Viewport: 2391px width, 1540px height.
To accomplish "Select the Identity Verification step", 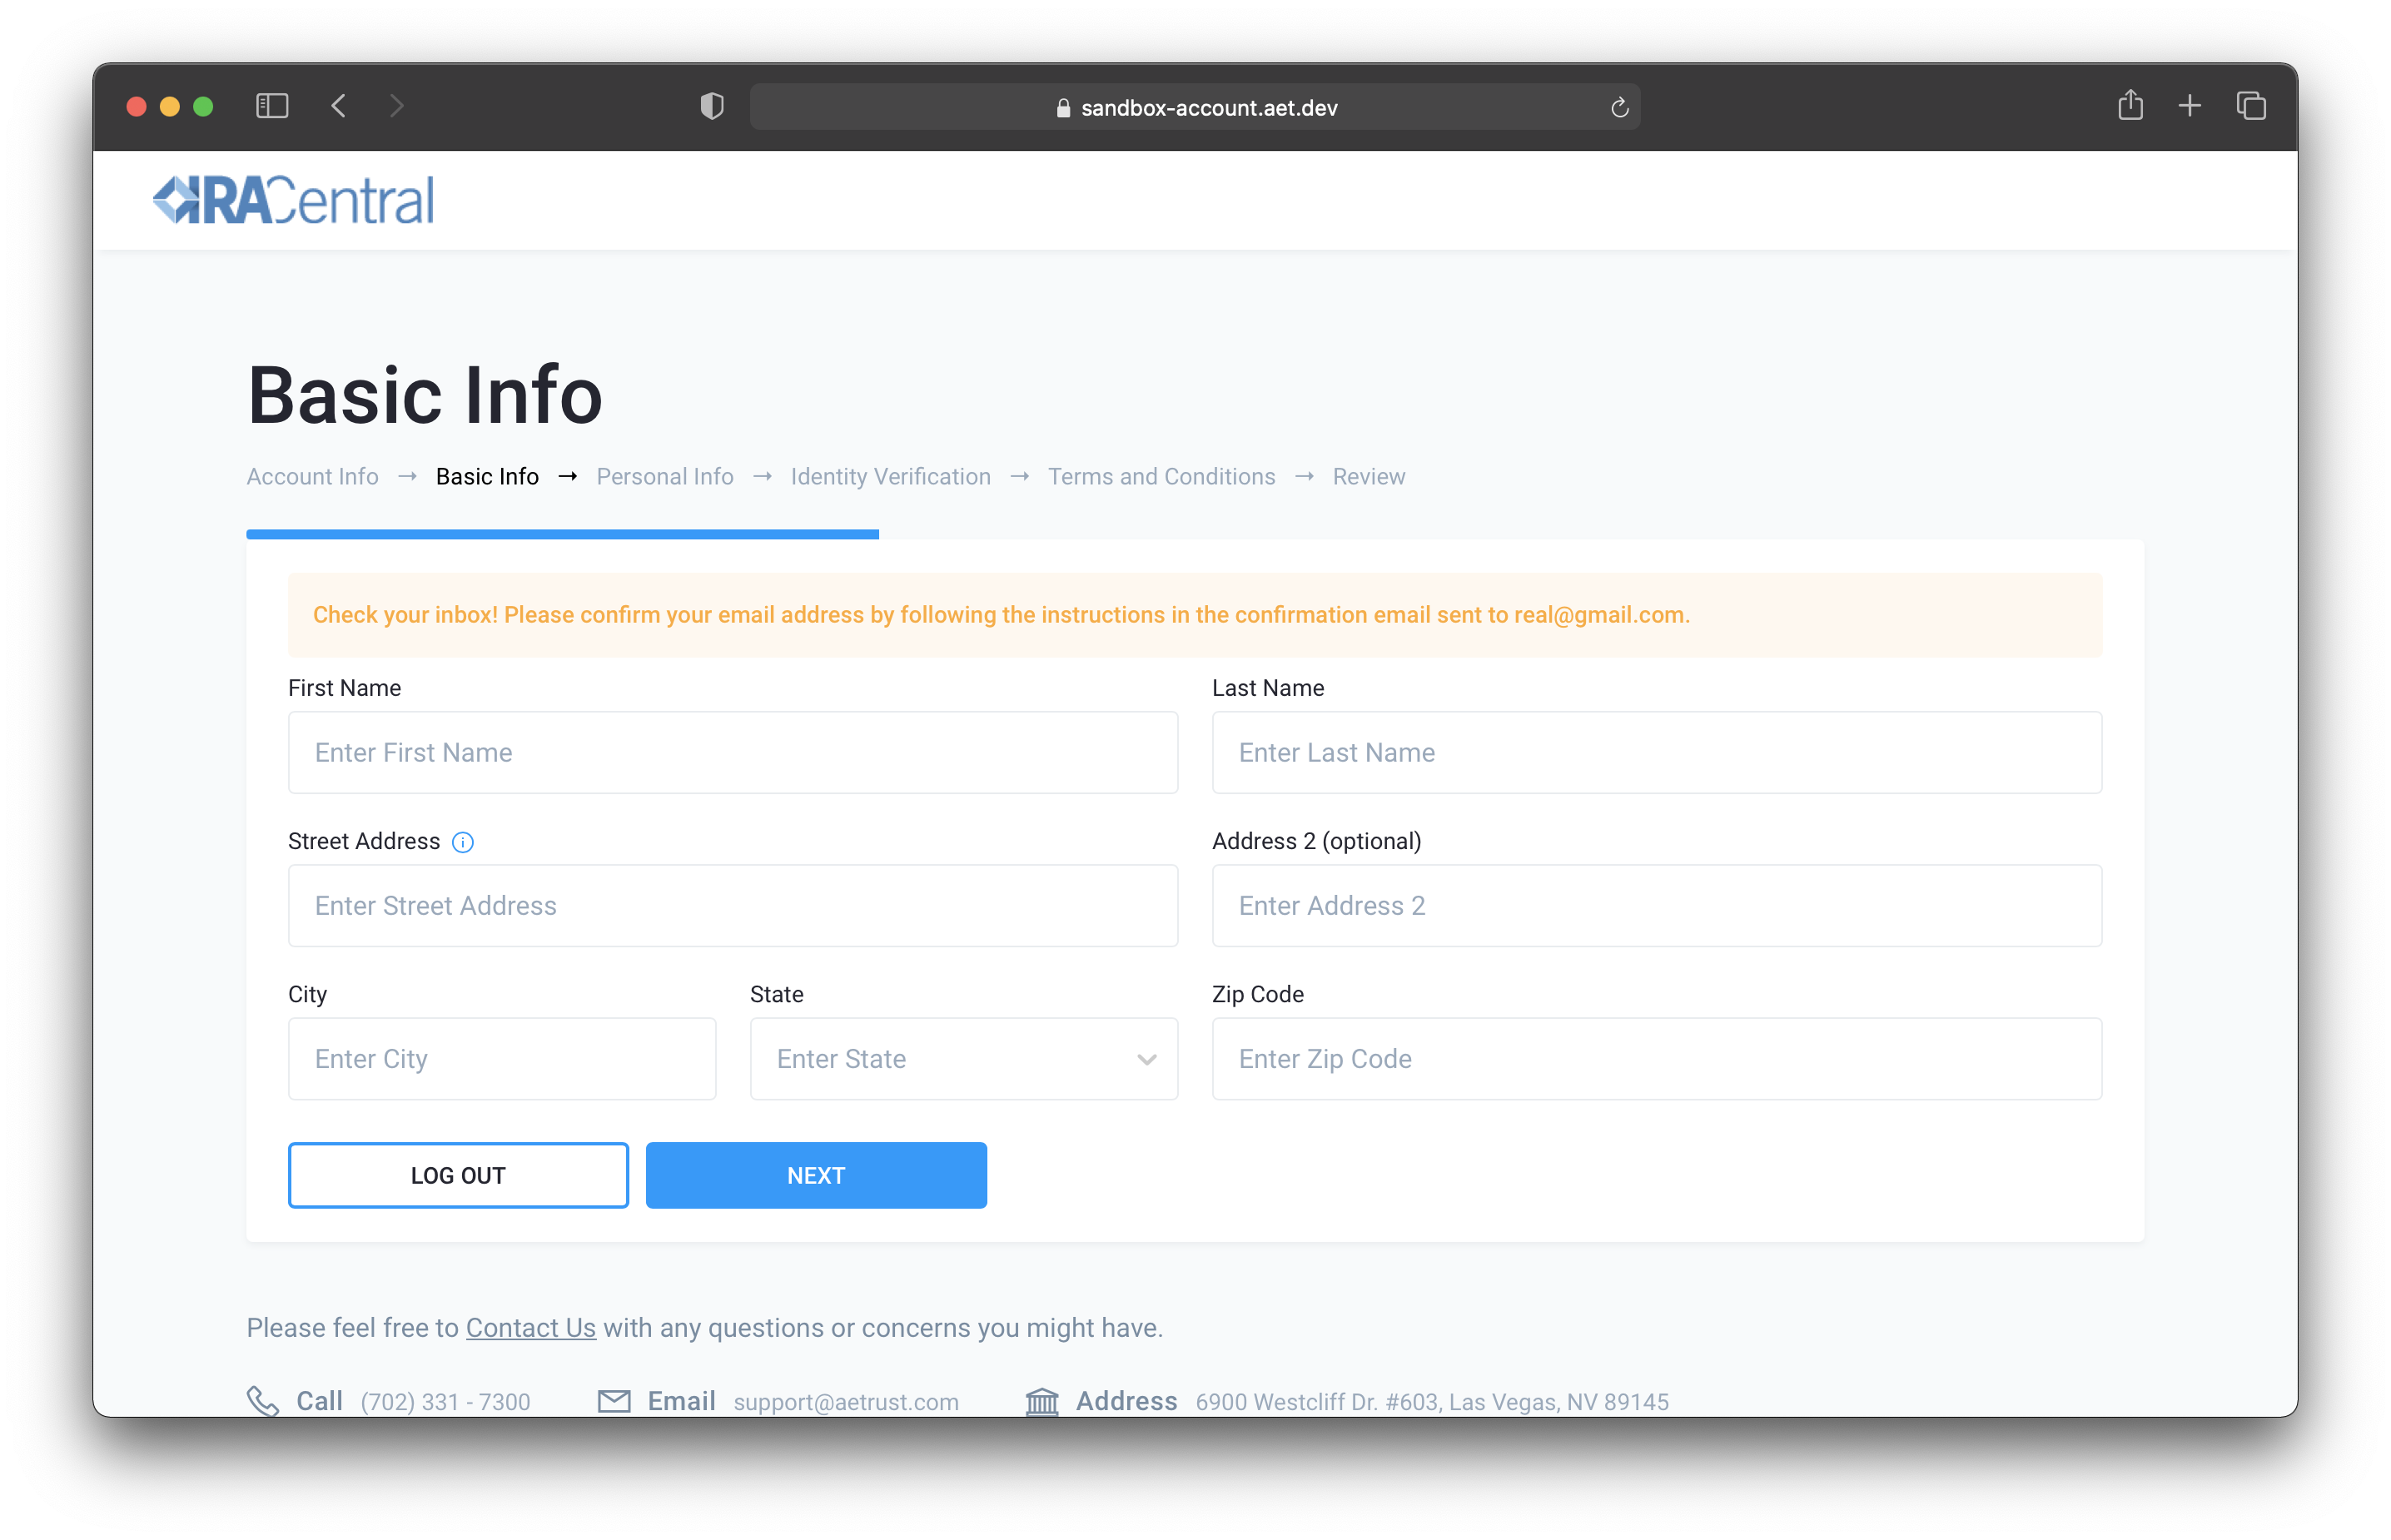I will (x=890, y=477).
